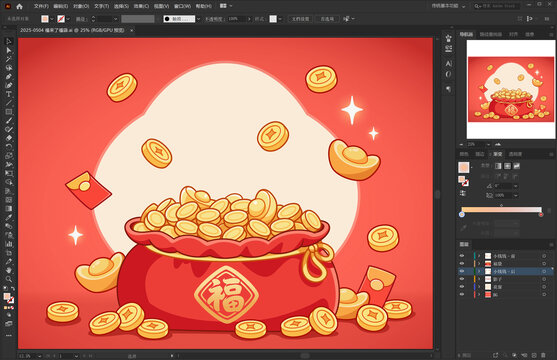Image resolution: width=557 pixels, height=360 pixels.
Task: Click the Delete layer trash icon
Action: click(x=543, y=355)
